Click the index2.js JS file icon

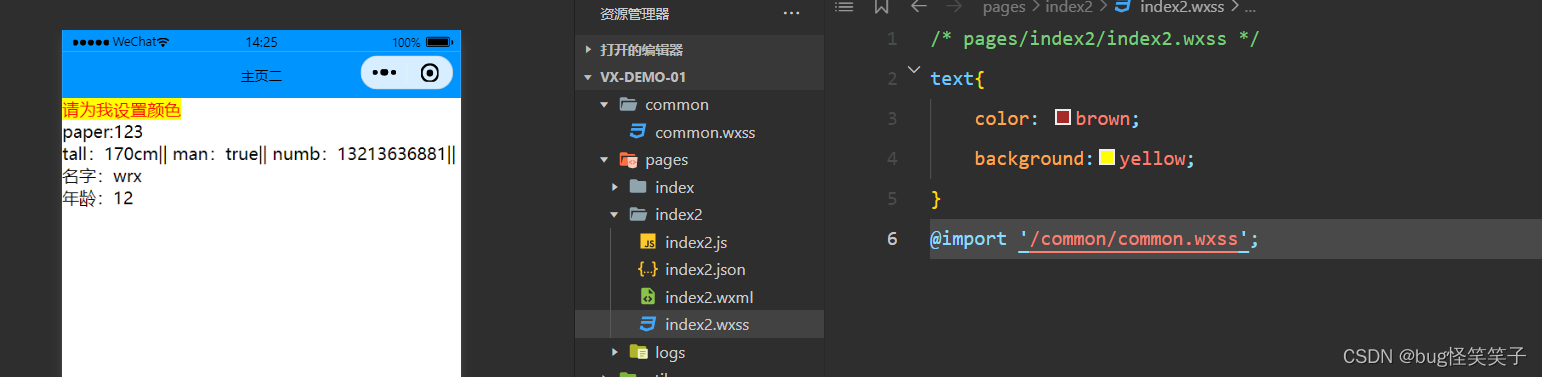pyautogui.click(x=648, y=242)
